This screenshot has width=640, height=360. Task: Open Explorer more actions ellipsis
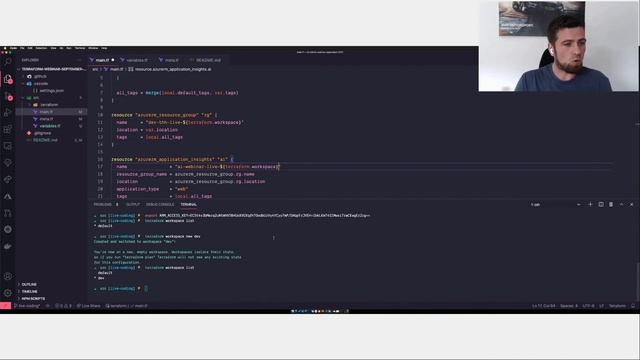point(80,60)
